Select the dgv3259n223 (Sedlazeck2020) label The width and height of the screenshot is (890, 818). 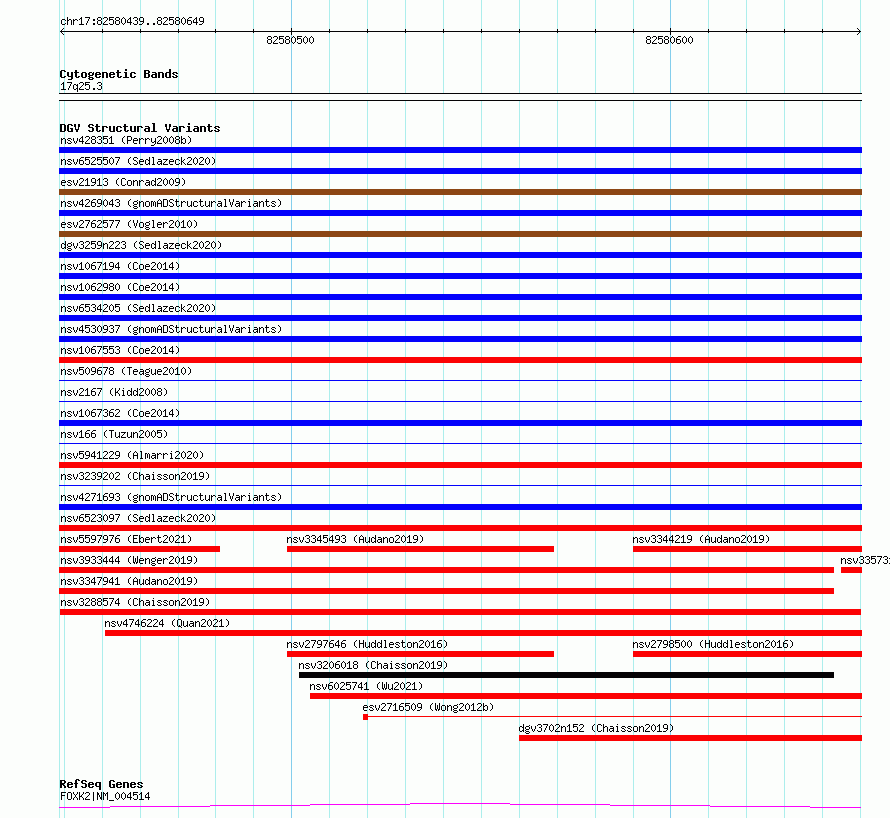click(141, 245)
